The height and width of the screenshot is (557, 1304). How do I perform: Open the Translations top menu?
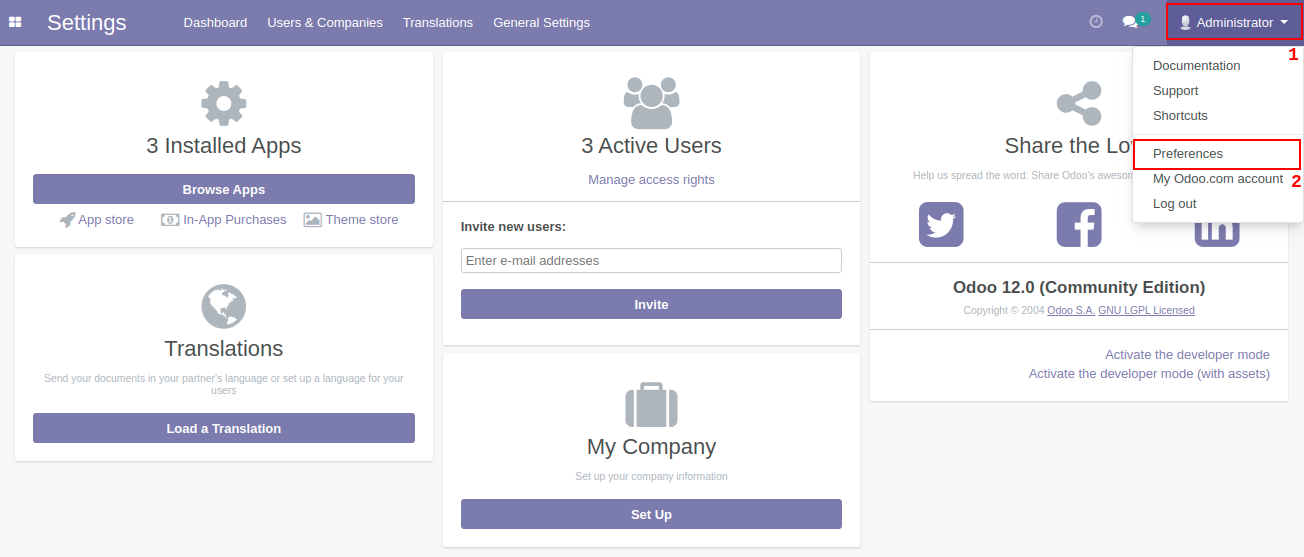pyautogui.click(x=438, y=22)
